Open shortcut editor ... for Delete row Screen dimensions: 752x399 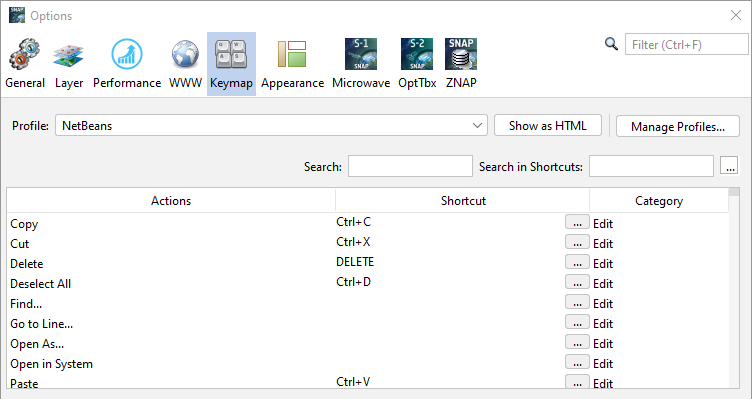point(577,263)
